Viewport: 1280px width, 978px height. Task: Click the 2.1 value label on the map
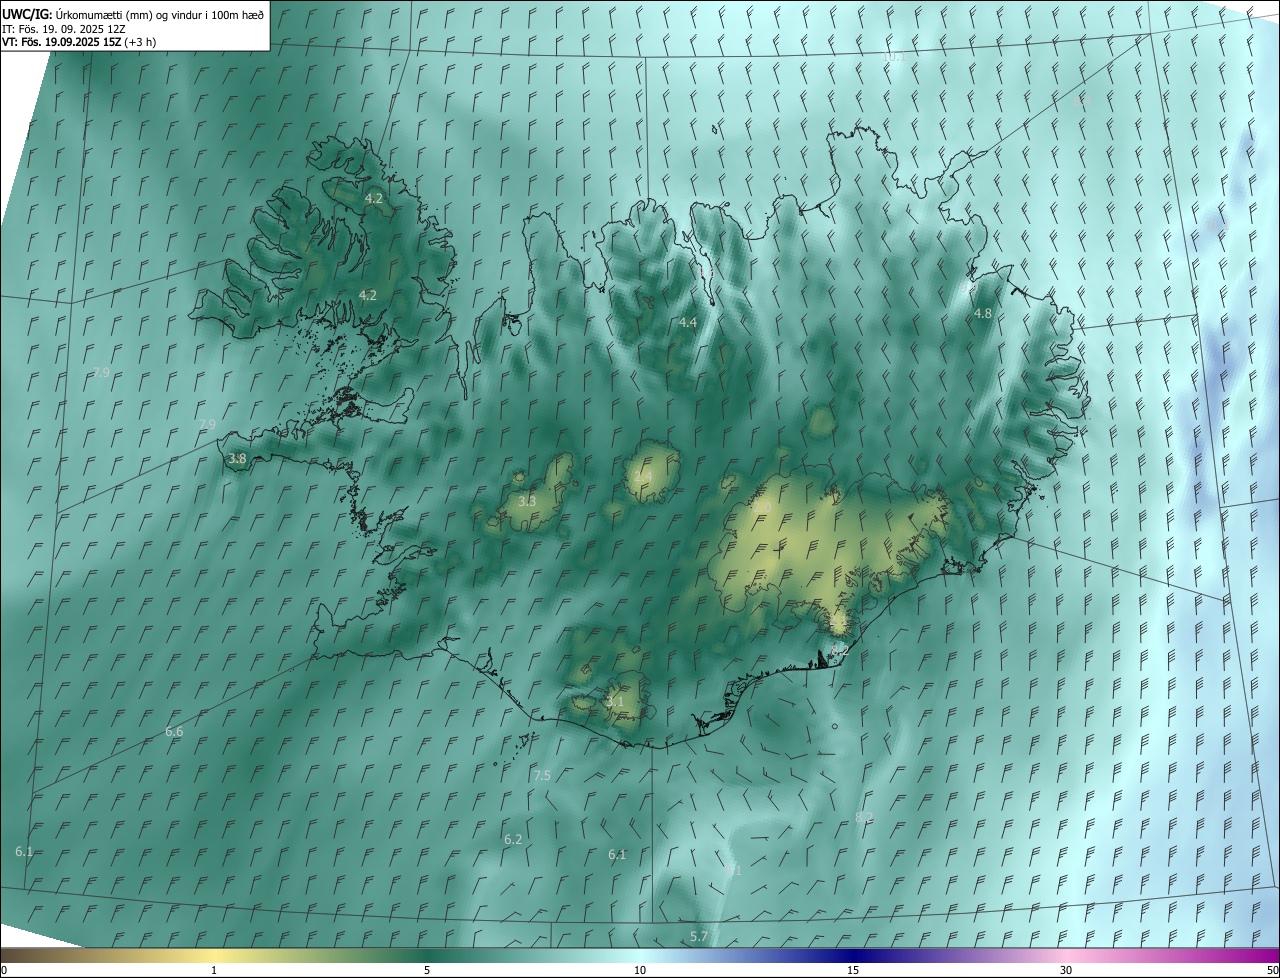click(838, 620)
